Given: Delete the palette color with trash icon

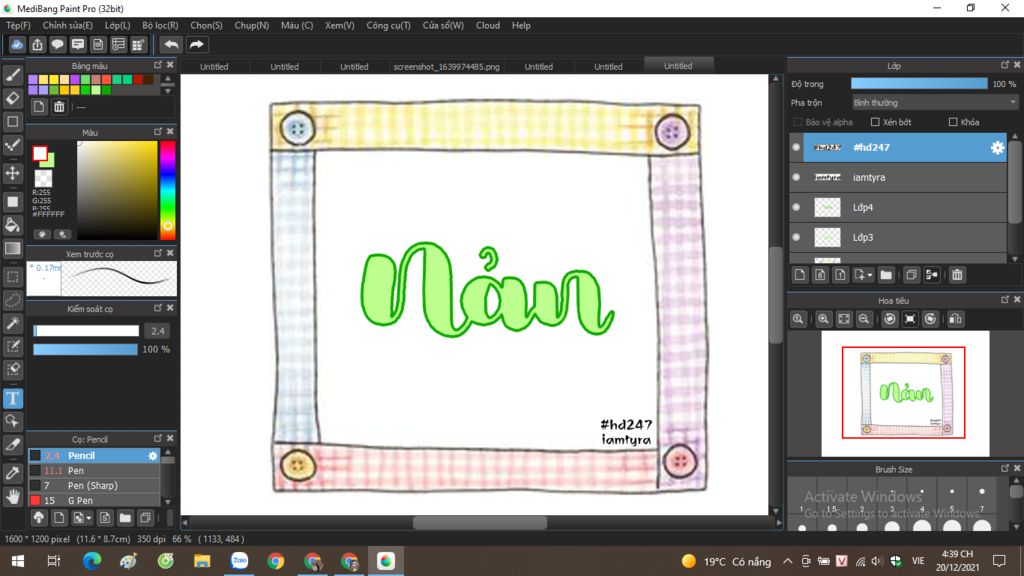Looking at the screenshot, I should [x=59, y=106].
